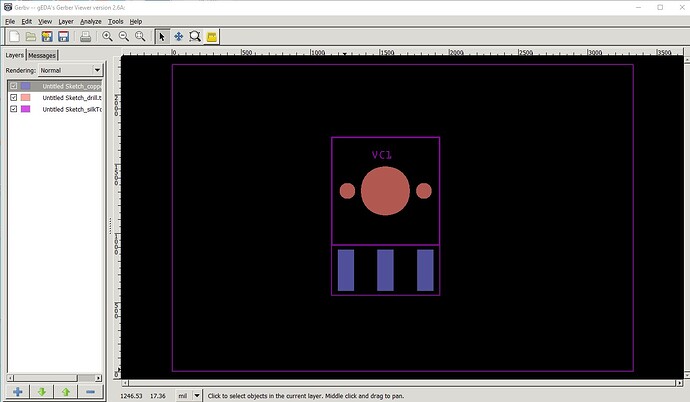This screenshot has width=690, height=402.
Task: Click the New project toolbar icon
Action: 13,36
